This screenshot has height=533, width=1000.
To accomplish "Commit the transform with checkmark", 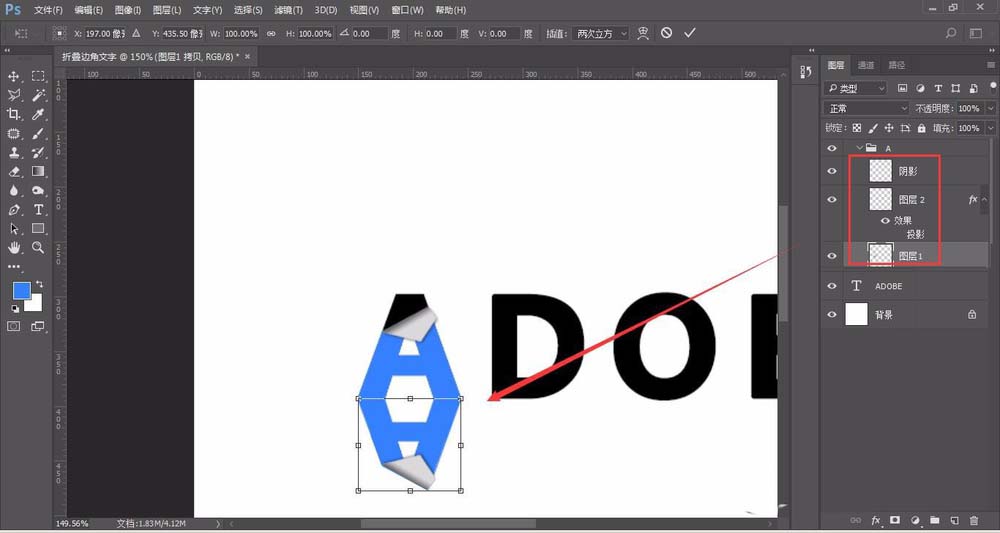I will point(689,33).
